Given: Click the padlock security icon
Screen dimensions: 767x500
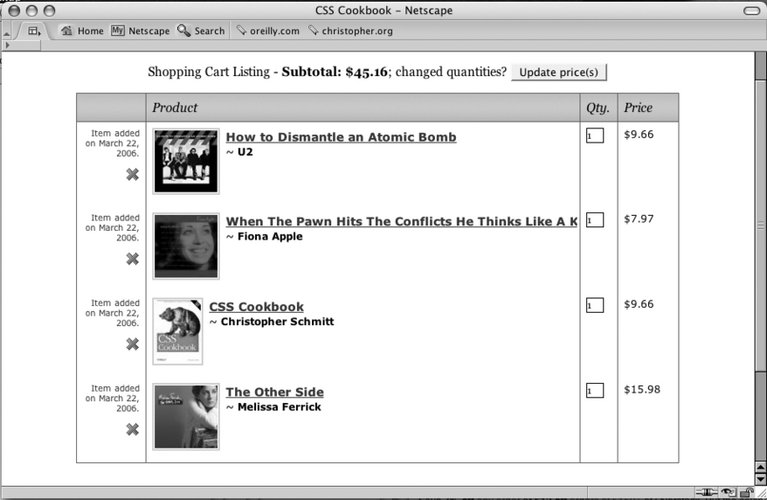Looking at the screenshot, I should (x=746, y=492).
